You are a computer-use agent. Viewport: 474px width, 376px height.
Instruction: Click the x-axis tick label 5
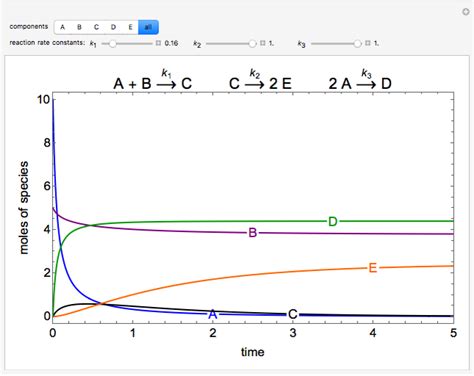(x=453, y=333)
